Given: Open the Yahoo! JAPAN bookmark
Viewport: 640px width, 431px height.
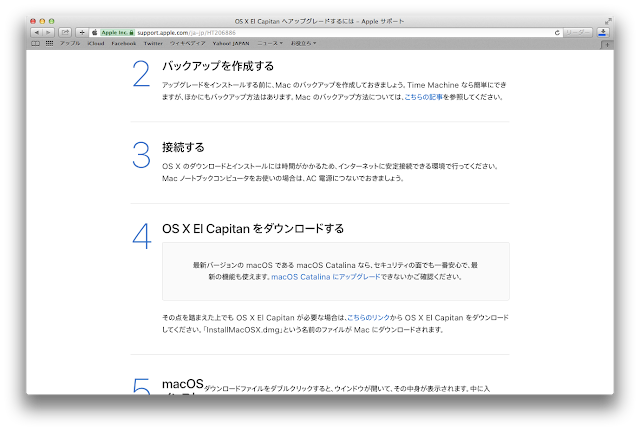Looking at the screenshot, I should [x=231, y=43].
